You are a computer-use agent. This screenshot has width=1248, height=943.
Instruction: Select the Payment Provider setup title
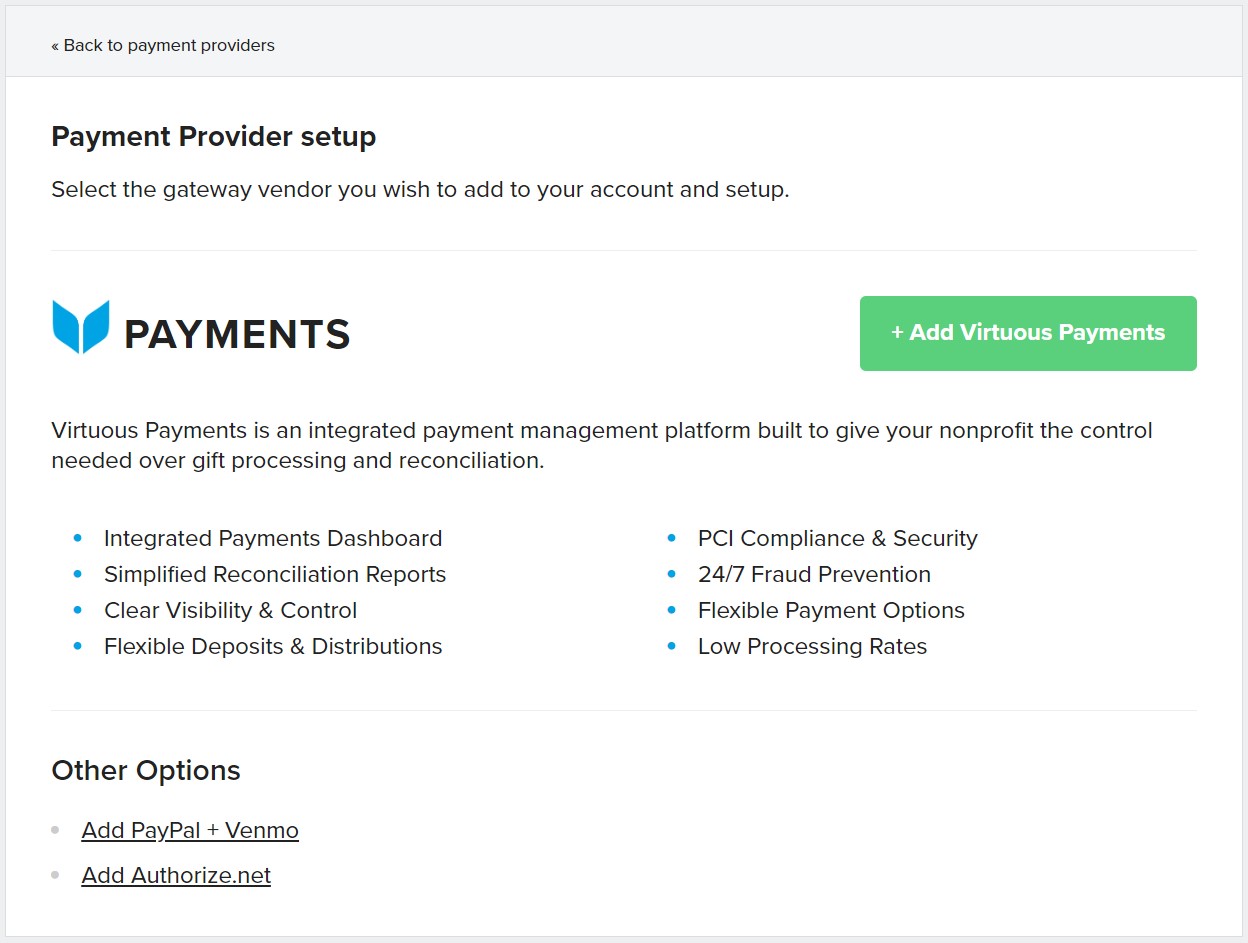[213, 137]
